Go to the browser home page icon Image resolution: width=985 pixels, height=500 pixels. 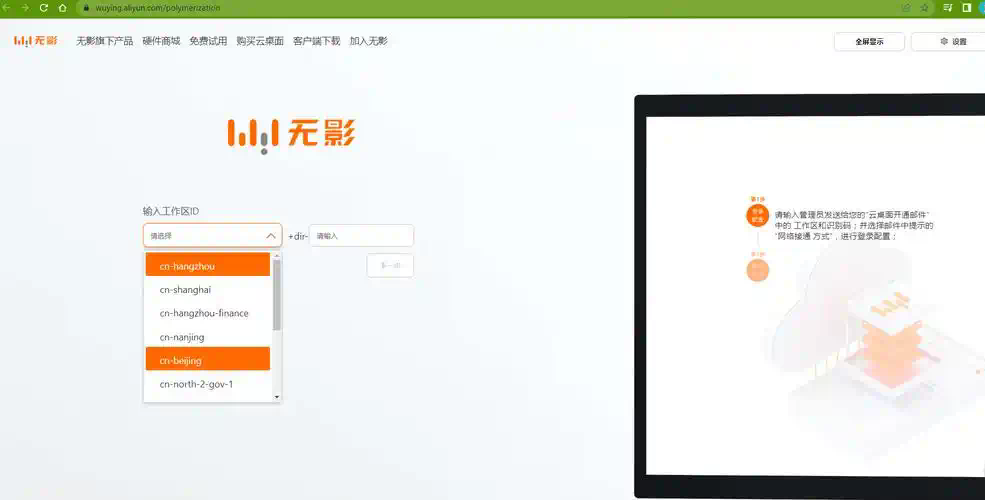(x=62, y=8)
